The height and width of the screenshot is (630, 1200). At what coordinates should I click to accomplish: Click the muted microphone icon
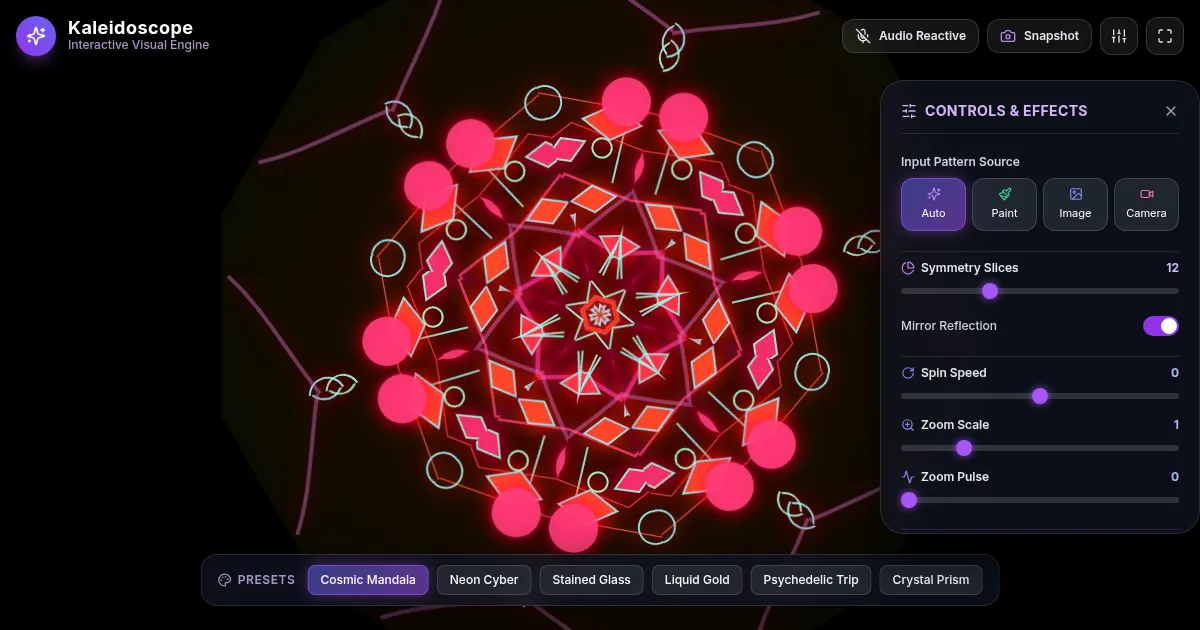(863, 36)
